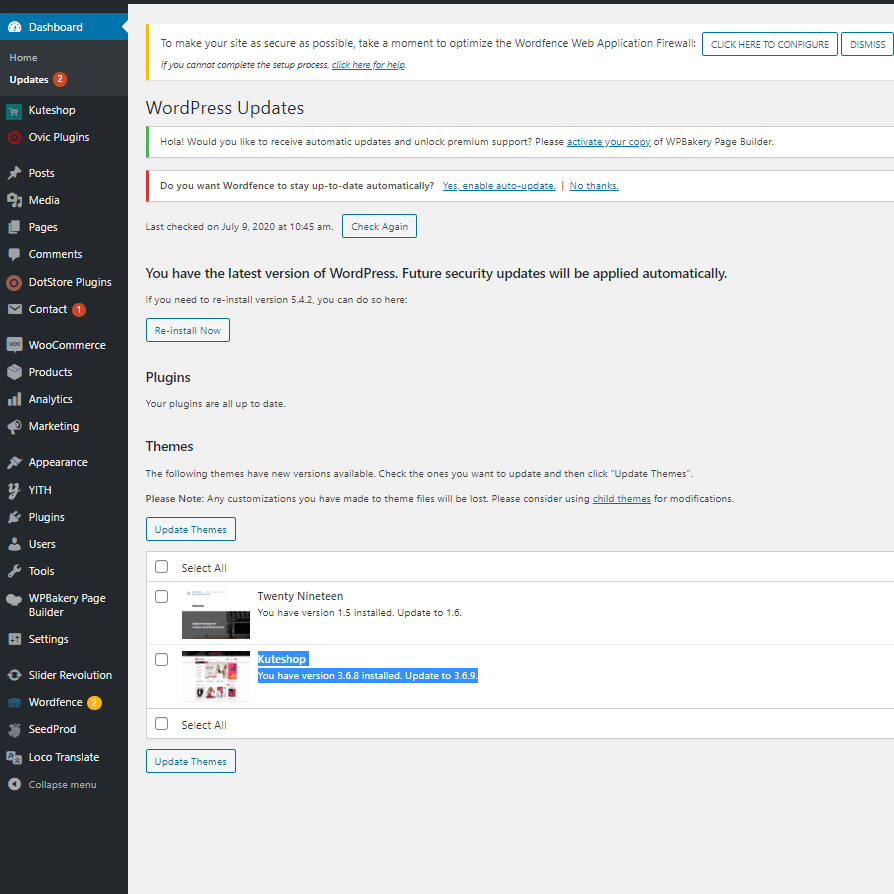Click the Contact envelope icon
This screenshot has width=894, height=894.
pyautogui.click(x=14, y=309)
